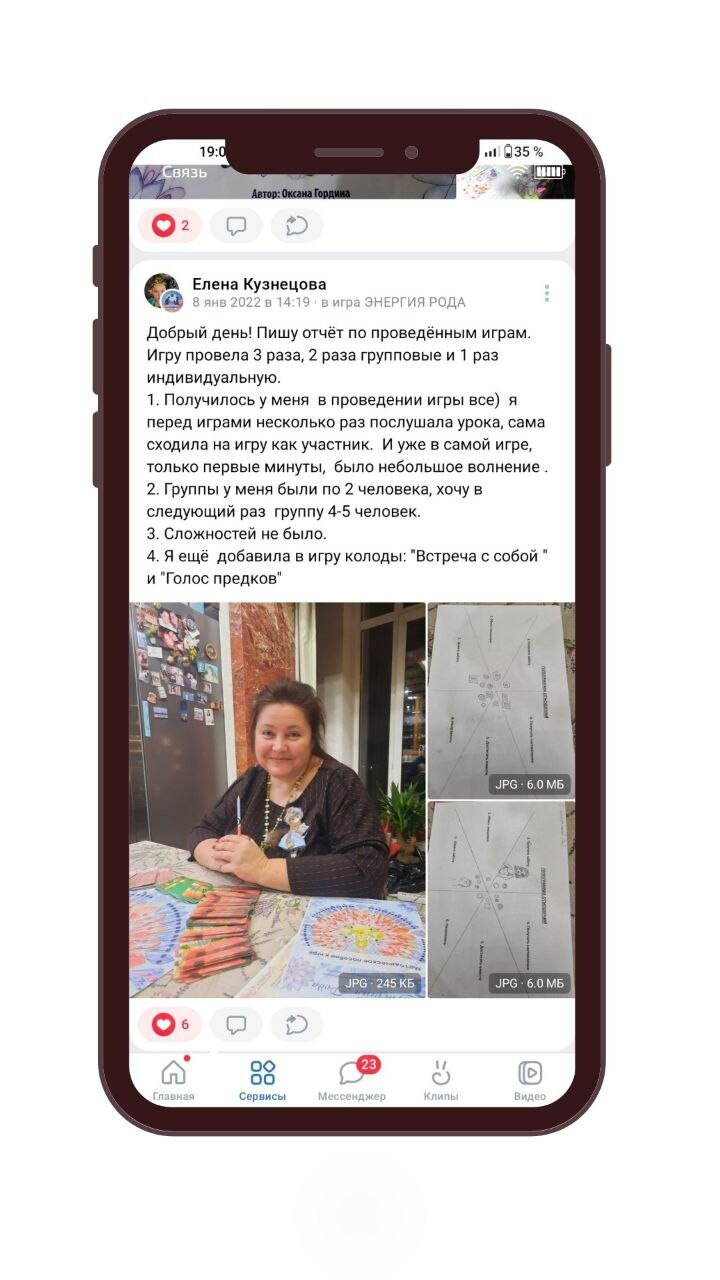This screenshot has height=1280, width=720.
Task: Open comments on Elena Kuznetsova's post
Action: (x=236, y=1024)
